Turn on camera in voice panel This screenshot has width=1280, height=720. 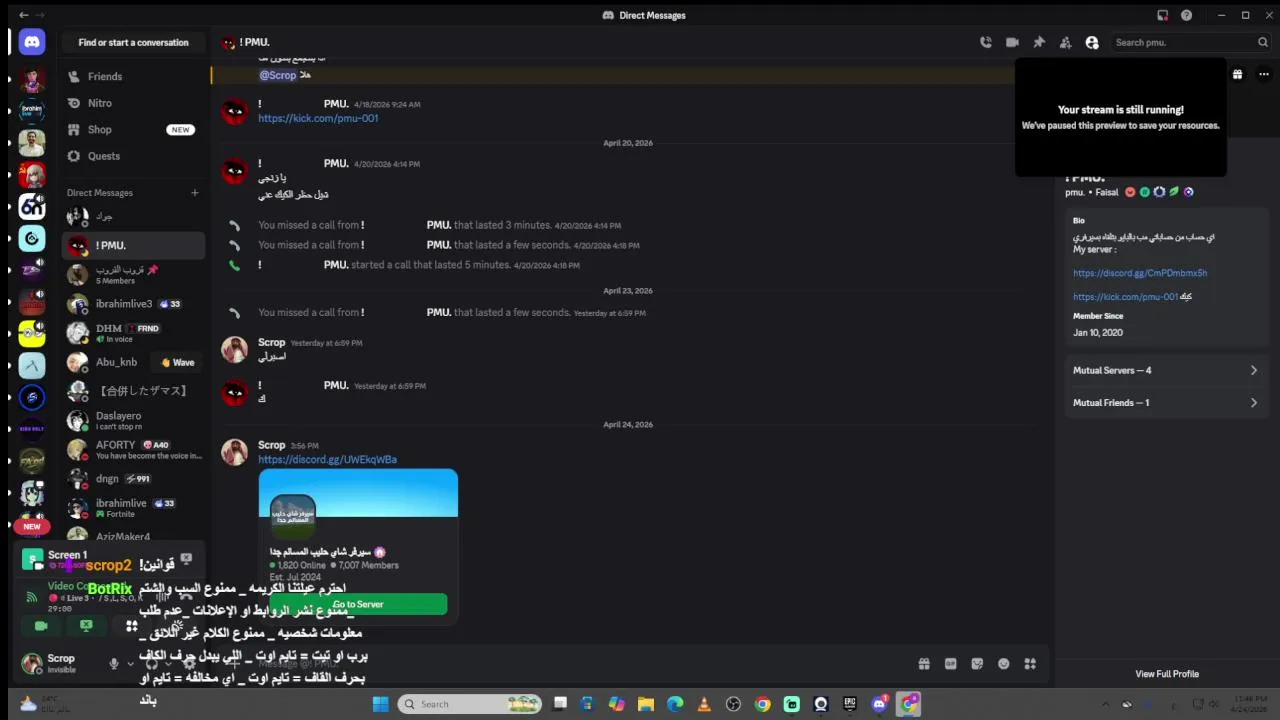41,626
